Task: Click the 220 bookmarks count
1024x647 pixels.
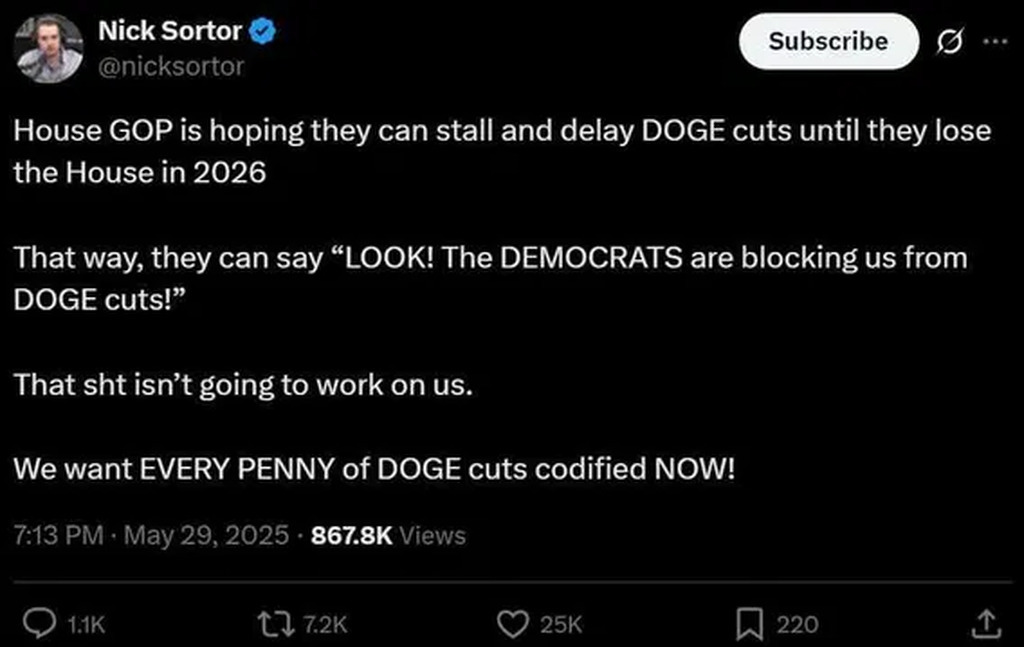Action: [x=797, y=625]
